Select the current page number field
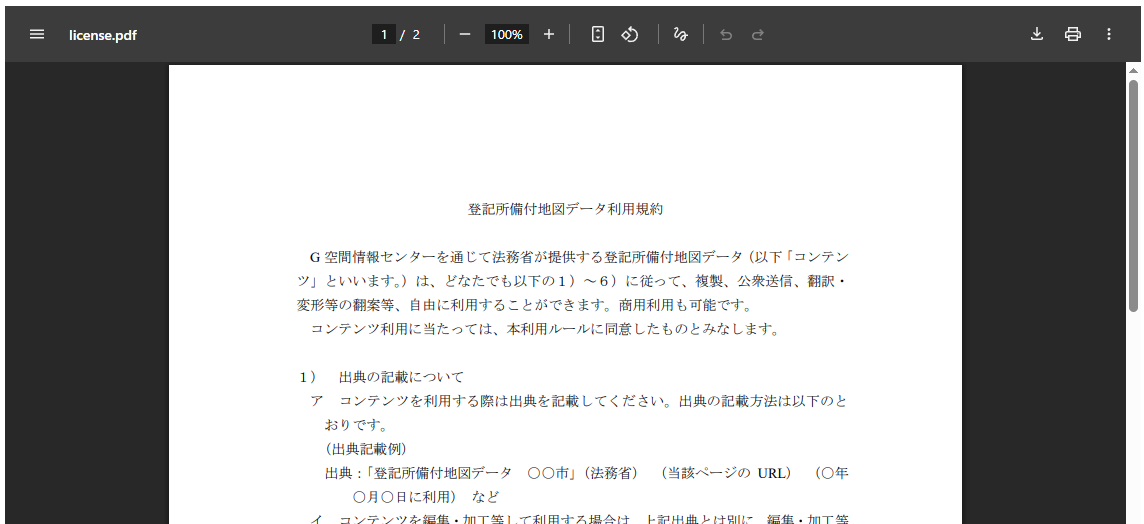1144x524 pixels. (384, 34)
